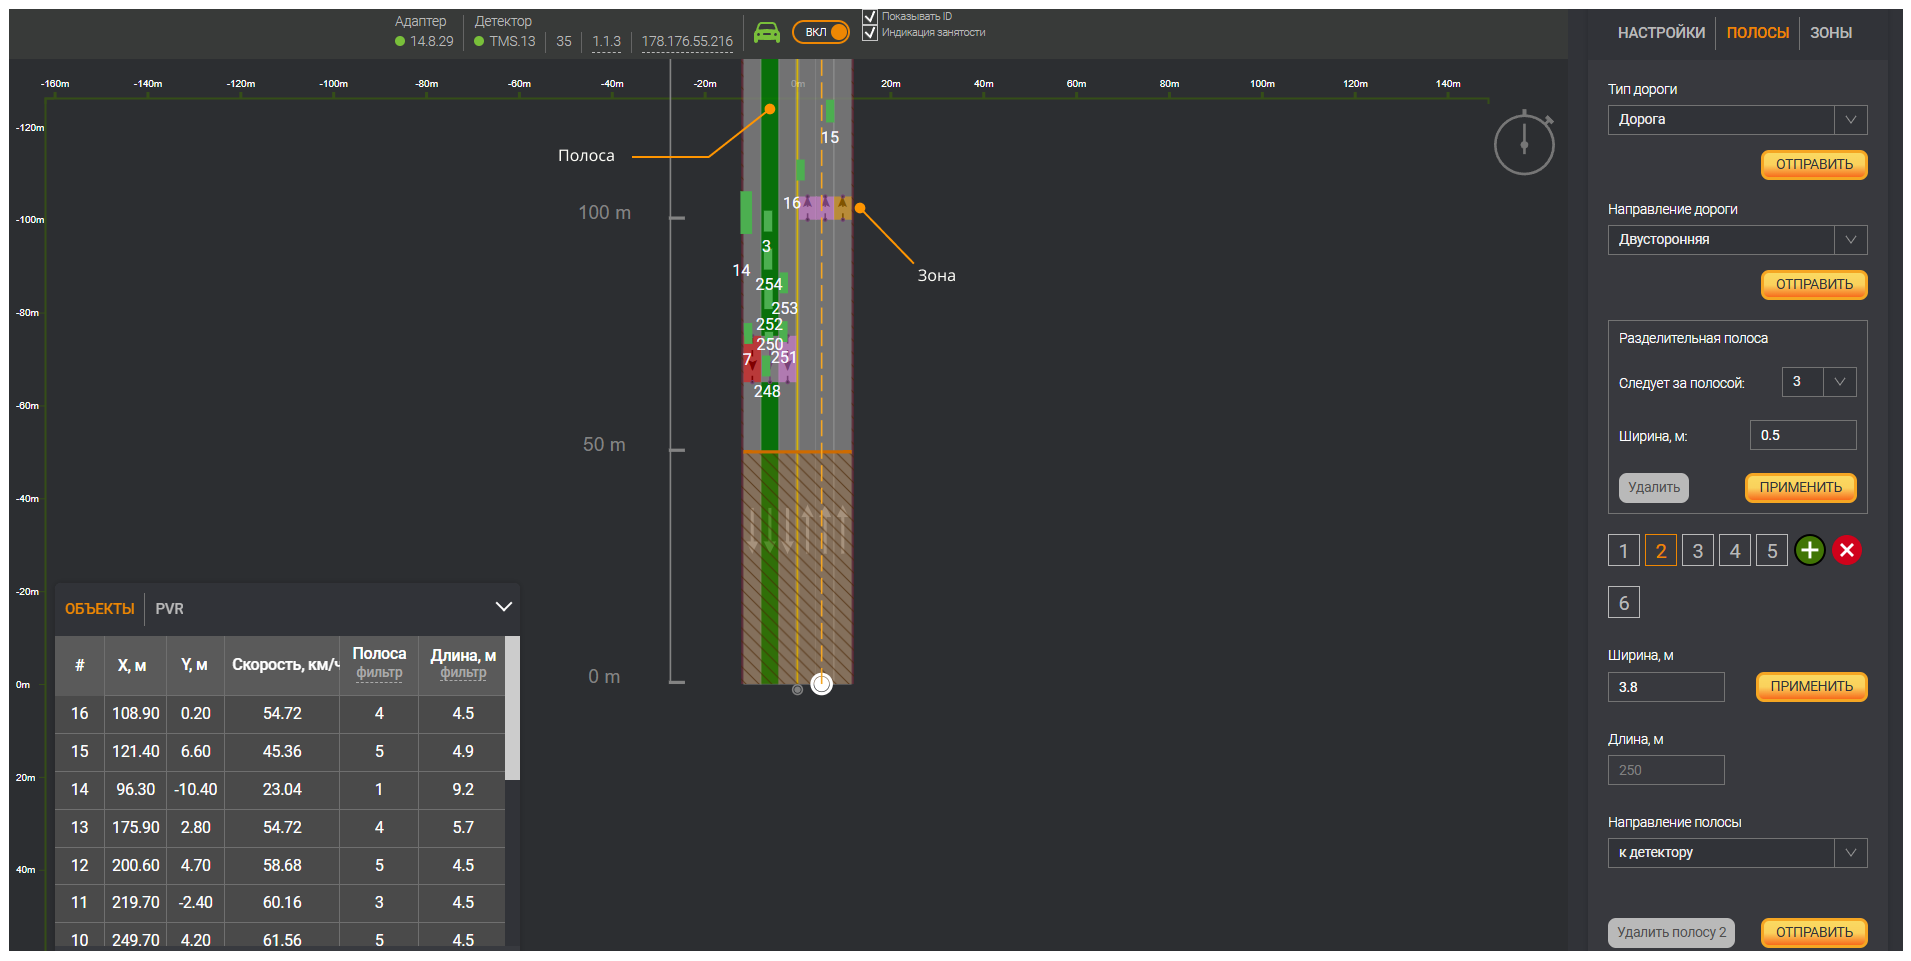This screenshot has height=961, width=1911.
Task: Click ОТПРАВИТЬ under Тип дороги
Action: (1814, 165)
